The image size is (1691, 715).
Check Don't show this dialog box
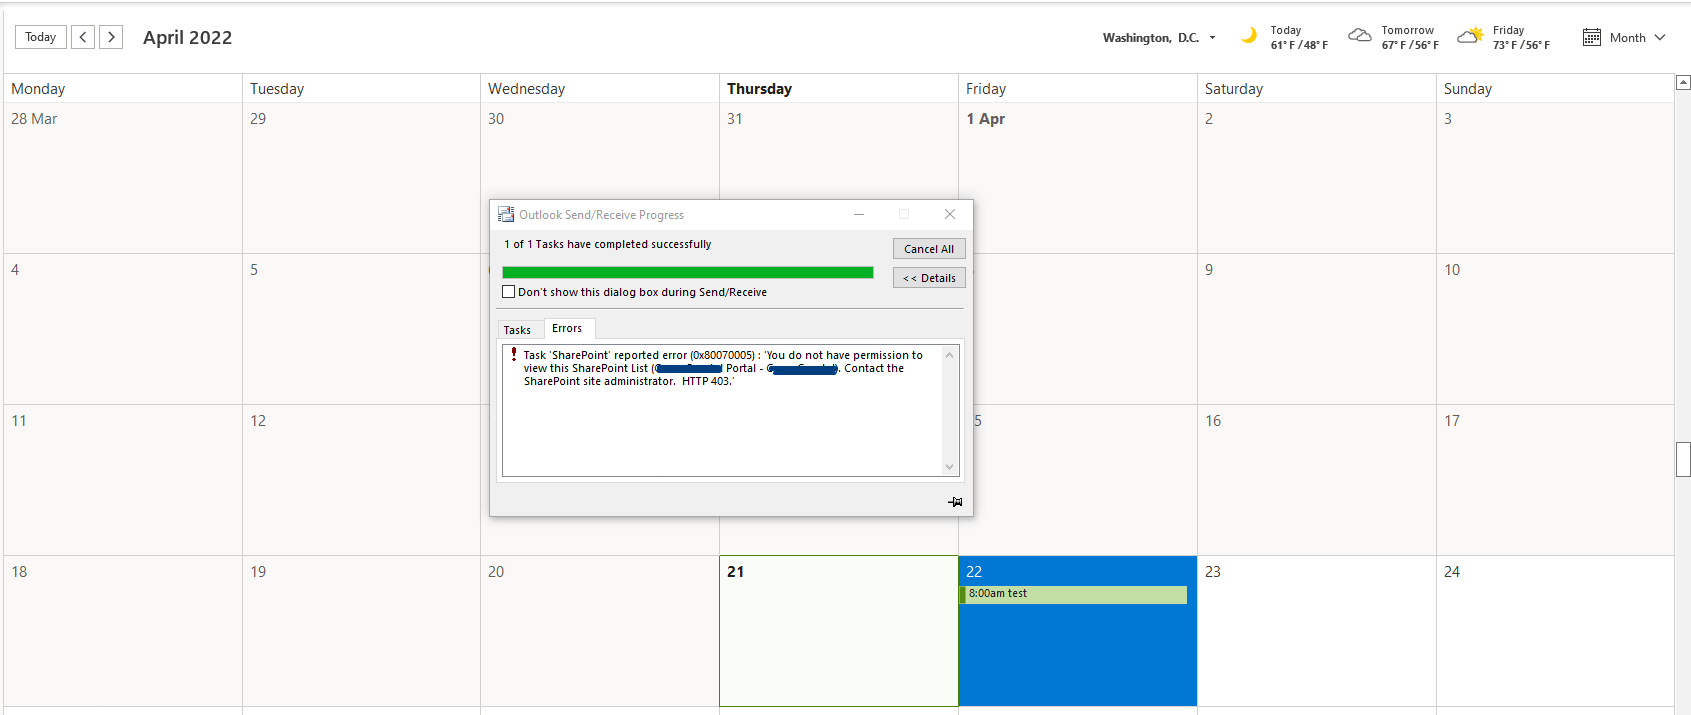[509, 292]
